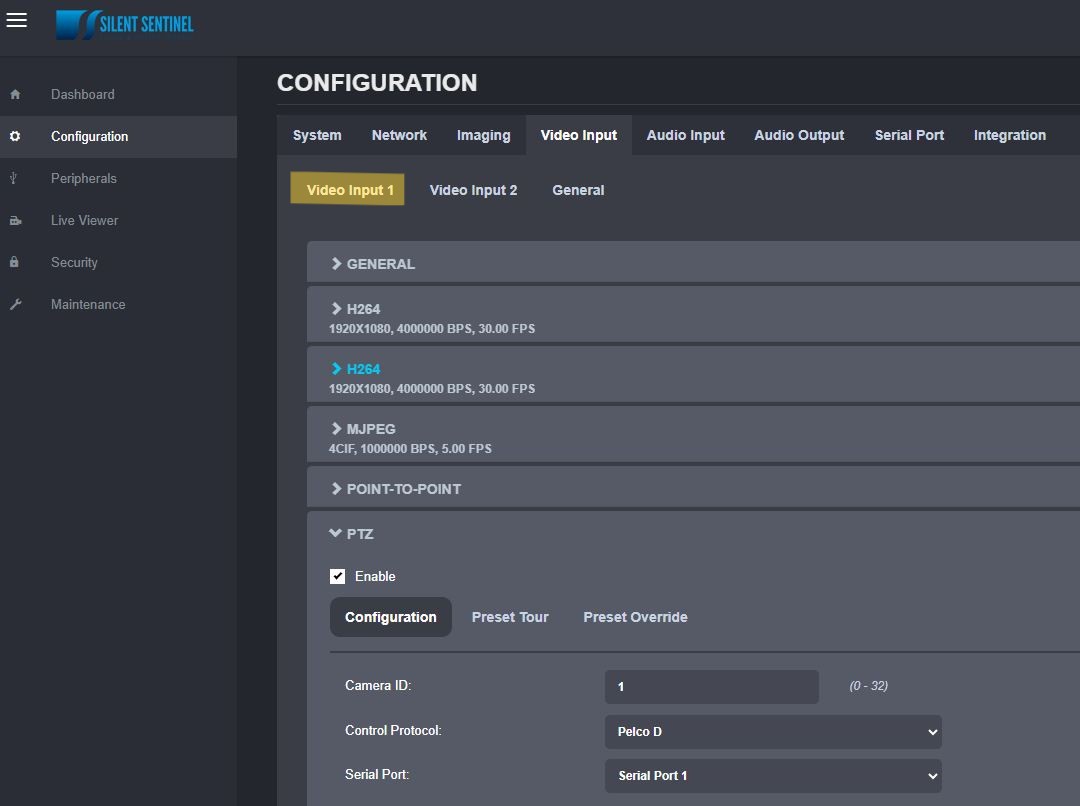Select the Video Input 1 sub-tab
The image size is (1080, 806).
point(347,189)
